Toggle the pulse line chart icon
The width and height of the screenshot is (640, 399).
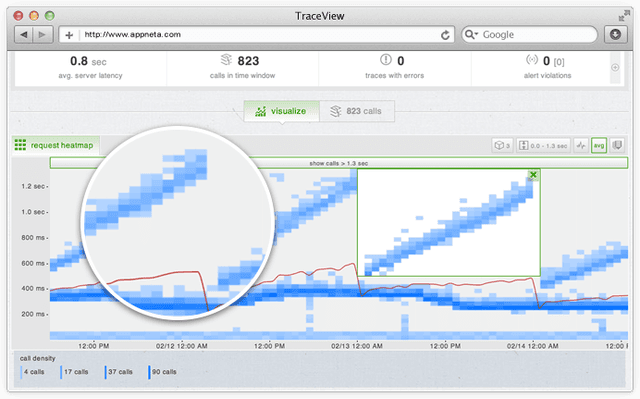[x=581, y=145]
